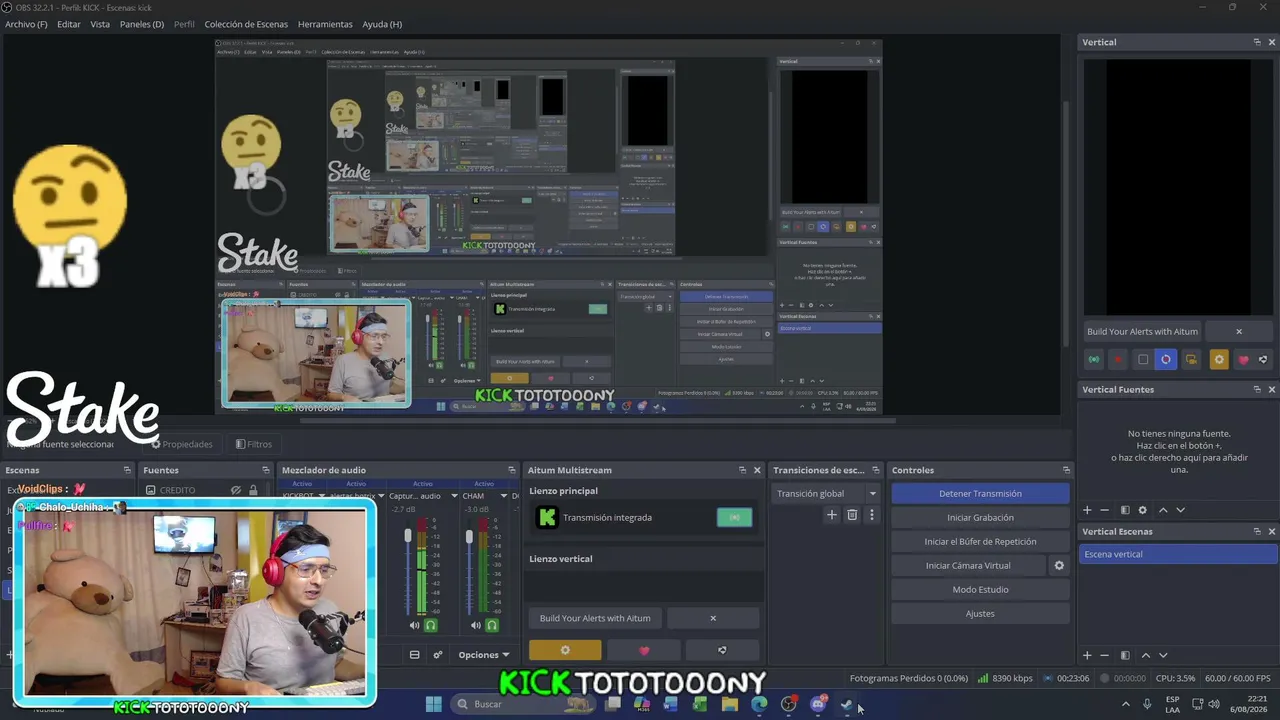
Task: Toggle monitoring headphones for CHAM channel
Action: (x=492, y=625)
